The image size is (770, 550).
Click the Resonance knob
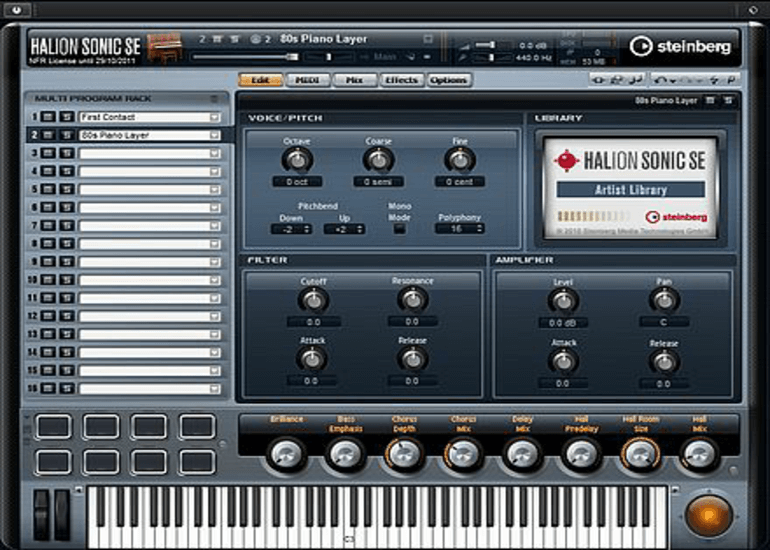tap(411, 300)
